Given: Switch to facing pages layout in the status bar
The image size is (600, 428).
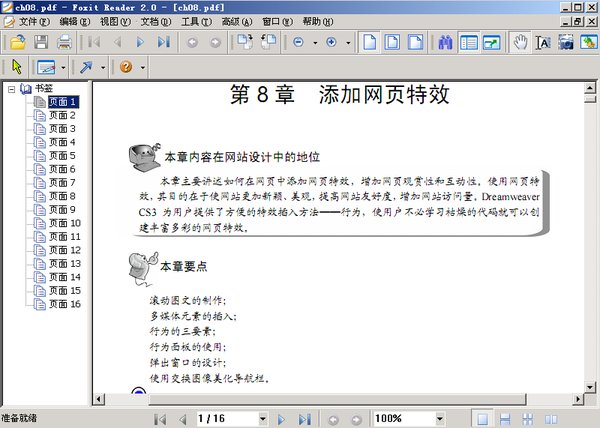Looking at the screenshot, I should (551, 419).
